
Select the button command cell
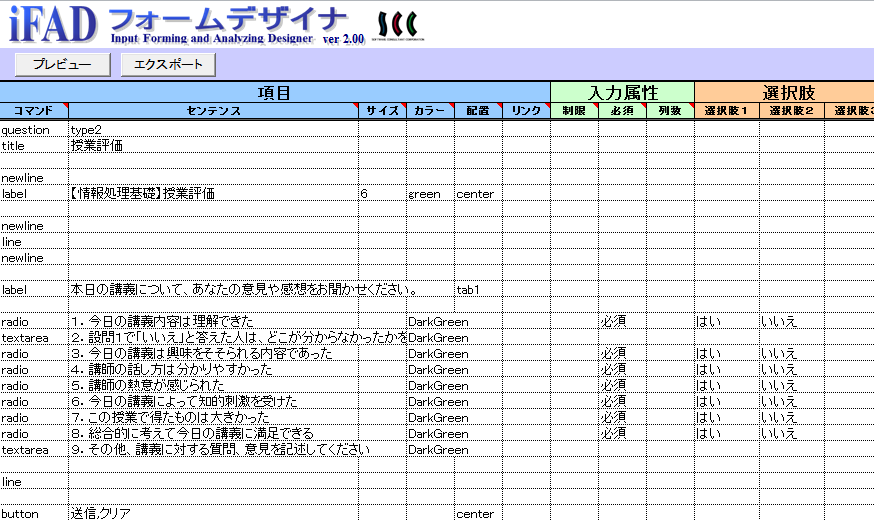34,513
